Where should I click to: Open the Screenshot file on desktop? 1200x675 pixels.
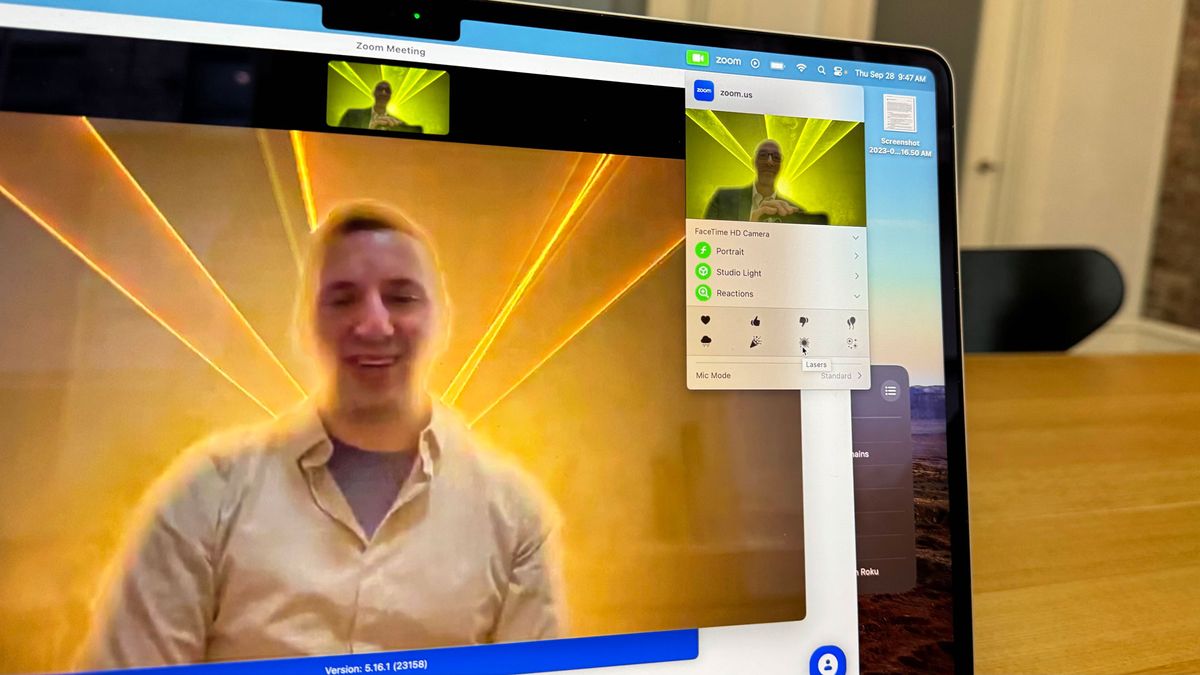pyautogui.click(x=899, y=114)
